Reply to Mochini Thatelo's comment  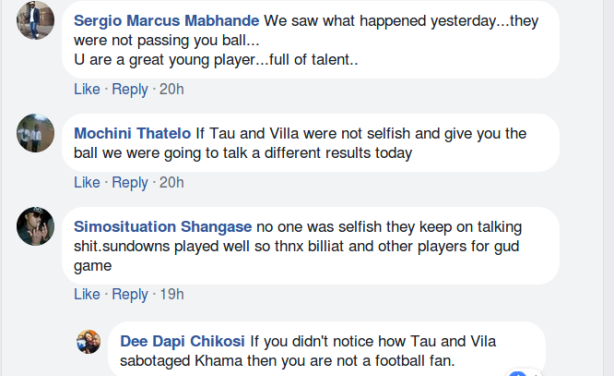130,183
